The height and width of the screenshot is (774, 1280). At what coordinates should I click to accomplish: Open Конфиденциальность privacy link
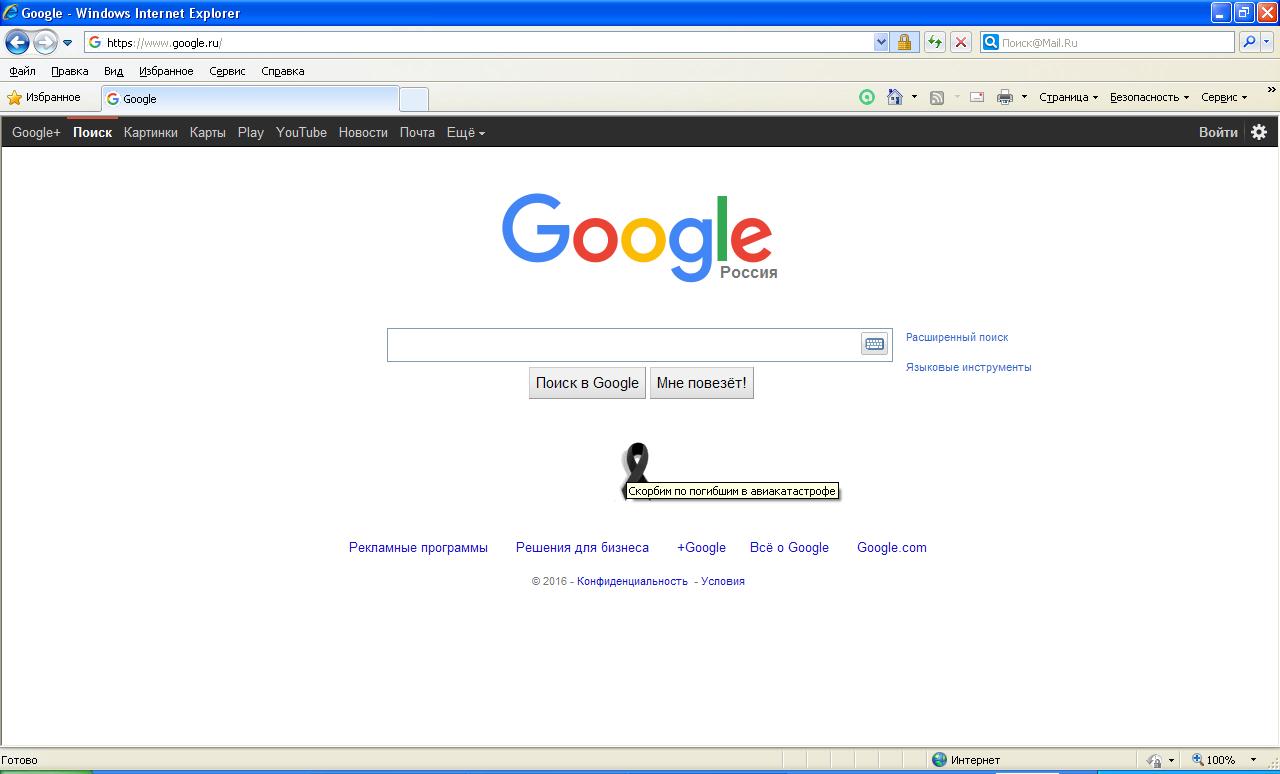[x=632, y=581]
